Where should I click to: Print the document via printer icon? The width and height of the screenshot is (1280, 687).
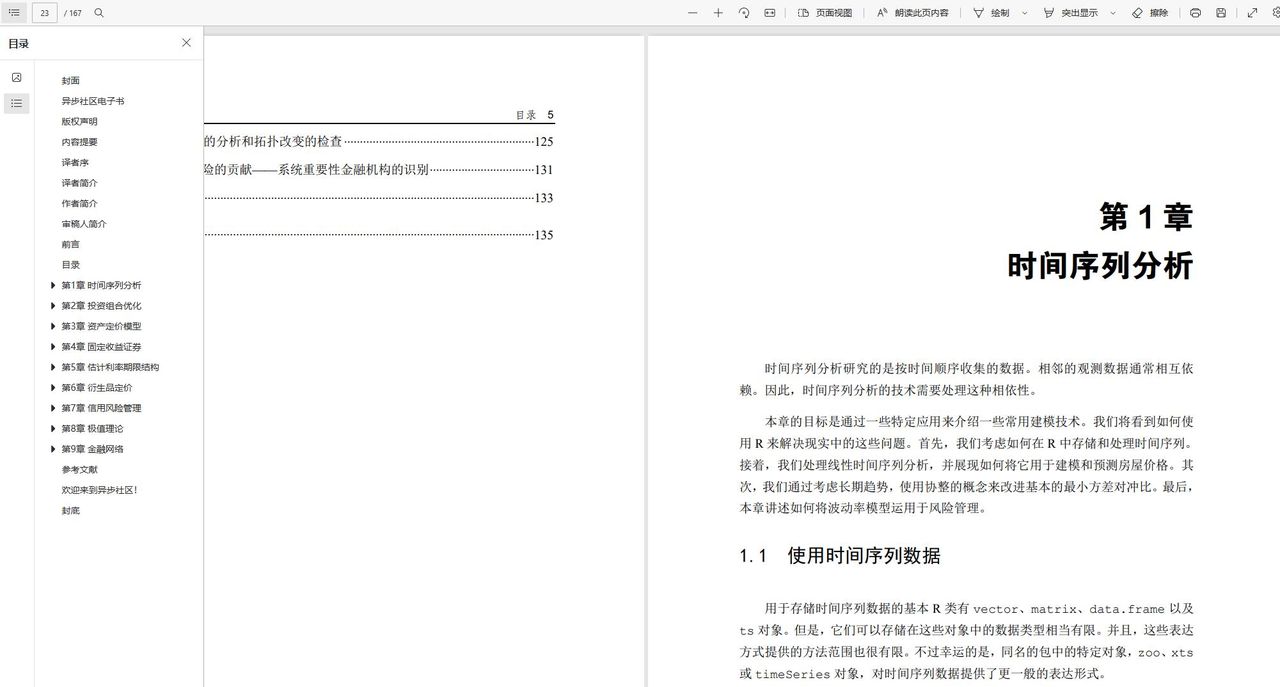click(1194, 13)
